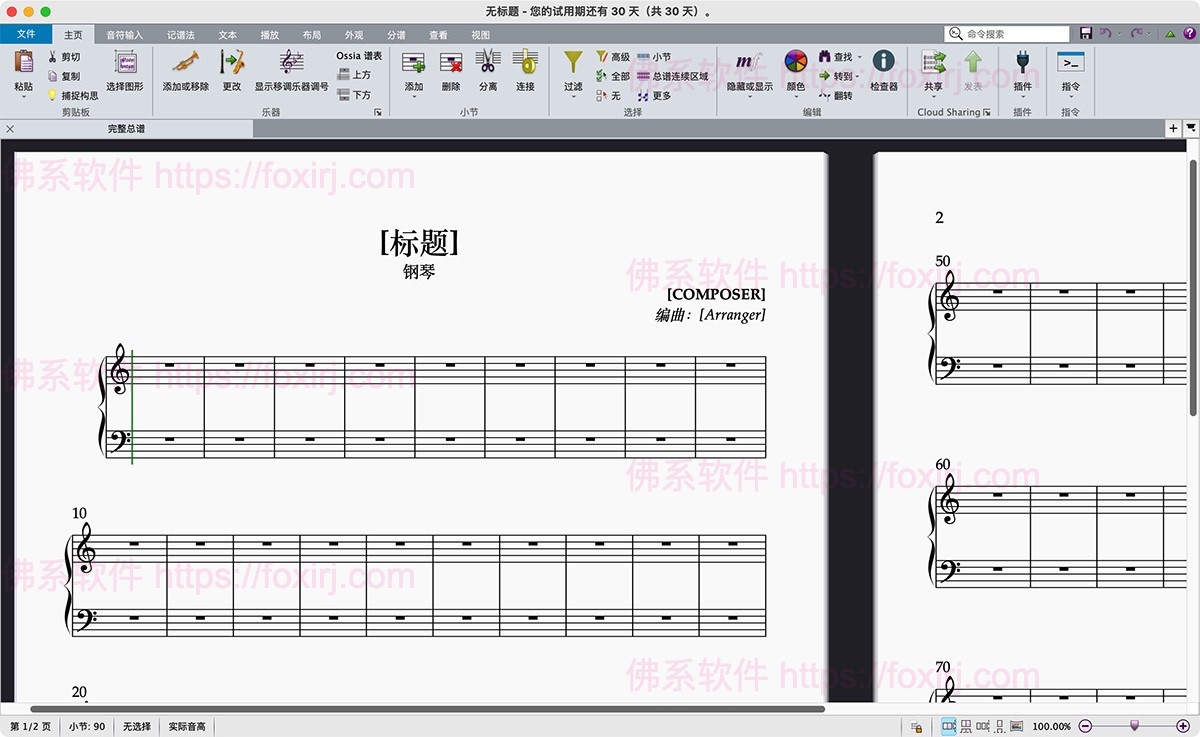This screenshot has width=1200, height=737.
Task: Toggle 实际音高 in the status bar
Action: coord(186,726)
